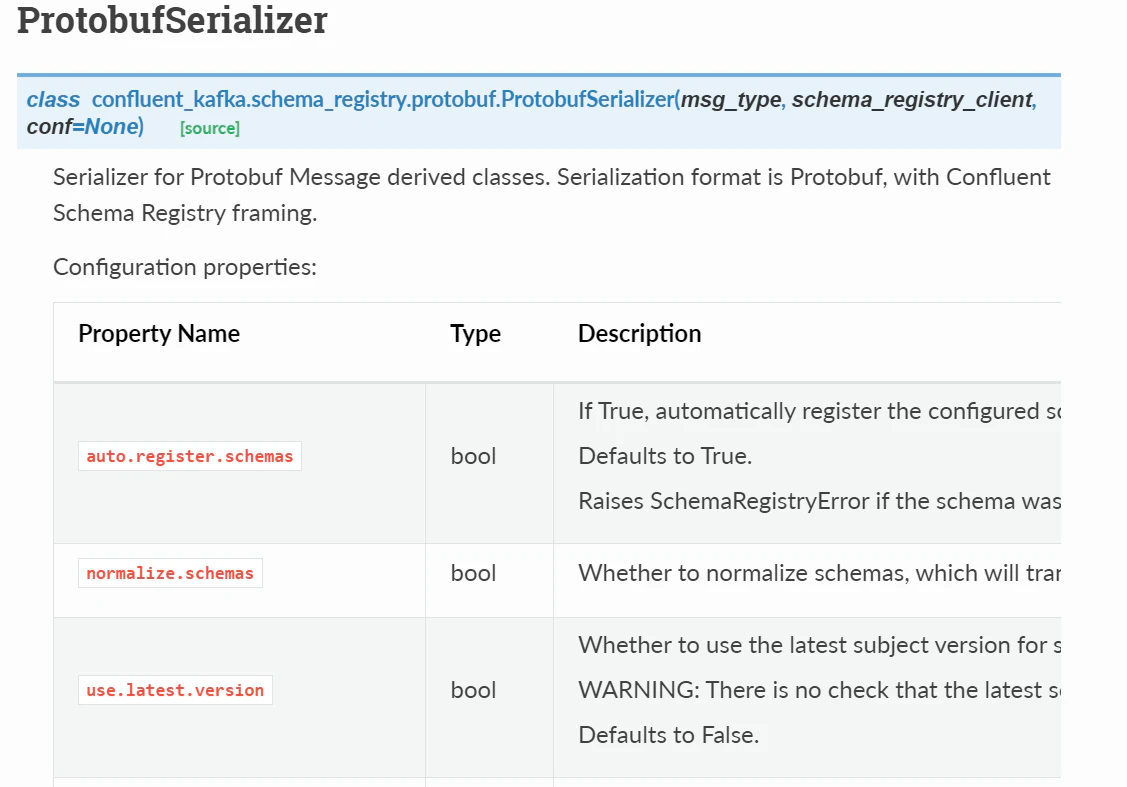The height and width of the screenshot is (787, 1127).
Task: Click bool type in normalize.schemas row
Action: pos(474,573)
